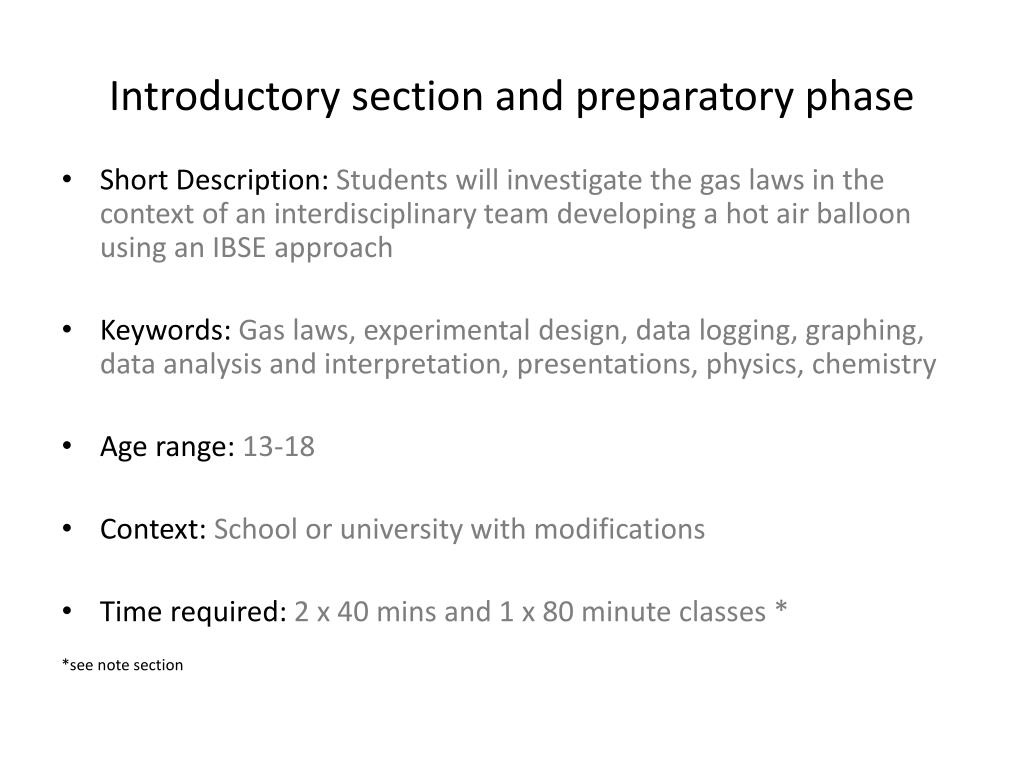Select the 'Age range:' label
1024x768 pixels.
click(x=167, y=447)
